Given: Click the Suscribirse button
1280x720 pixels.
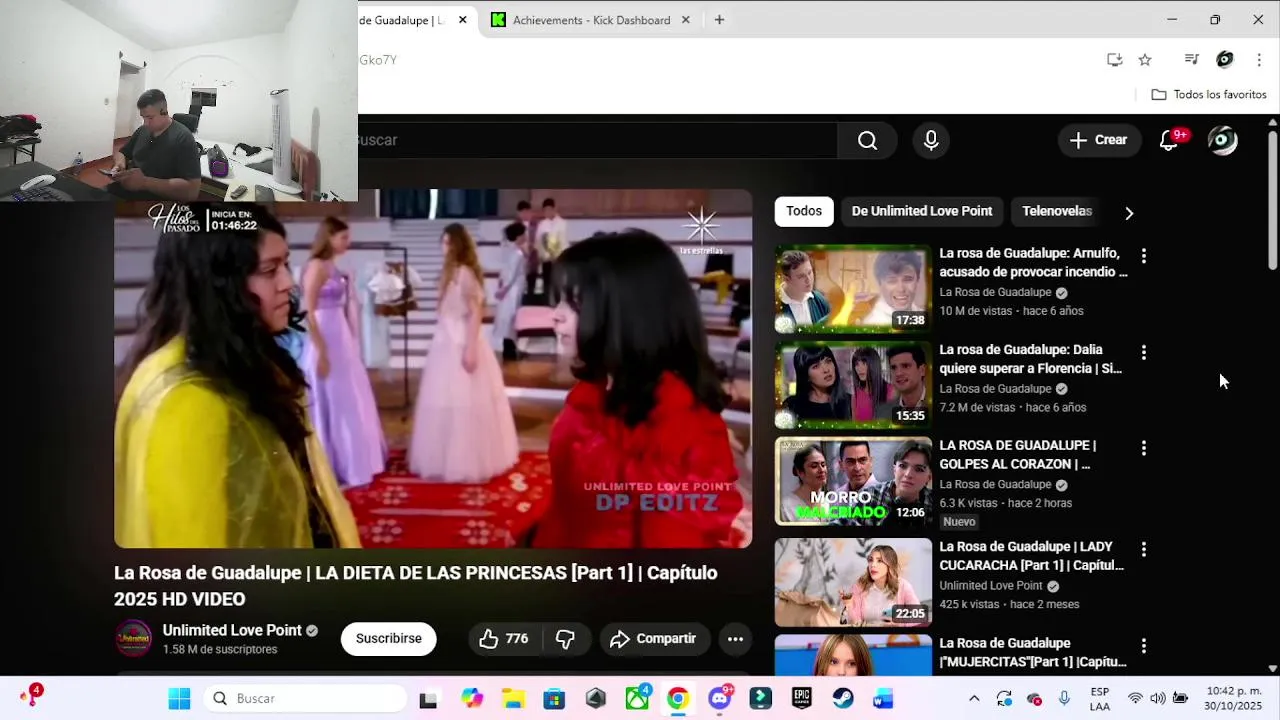Looking at the screenshot, I should (x=389, y=639).
